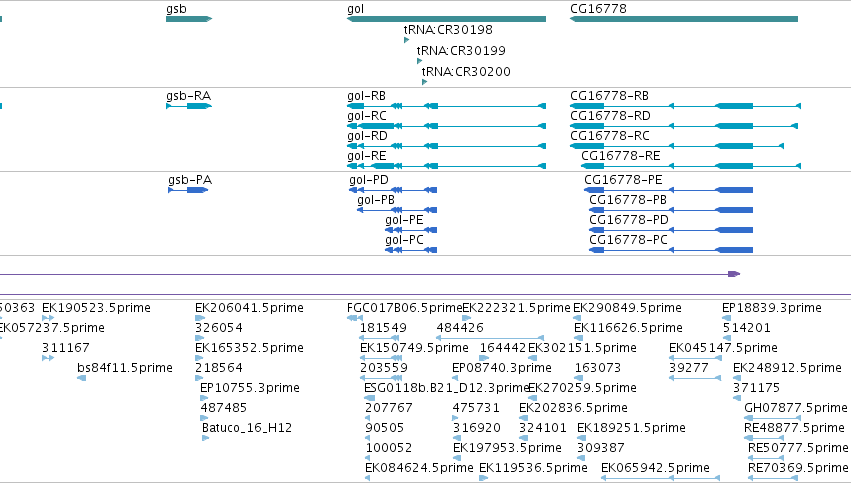Select the gol-RE transcript label
This screenshot has width=851, height=483.
[366, 156]
